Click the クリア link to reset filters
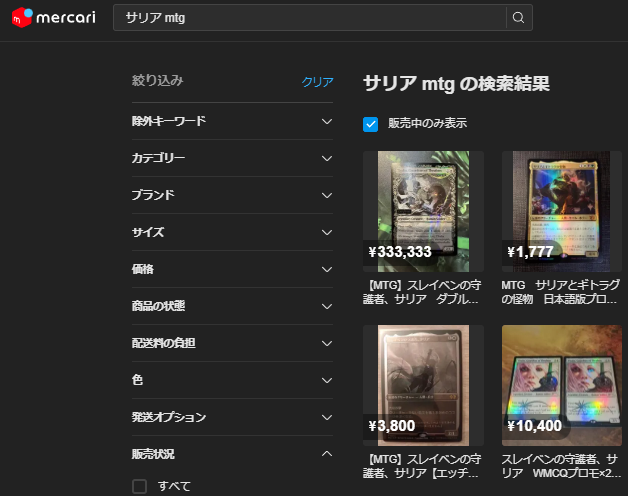The height and width of the screenshot is (496, 628). 317,82
